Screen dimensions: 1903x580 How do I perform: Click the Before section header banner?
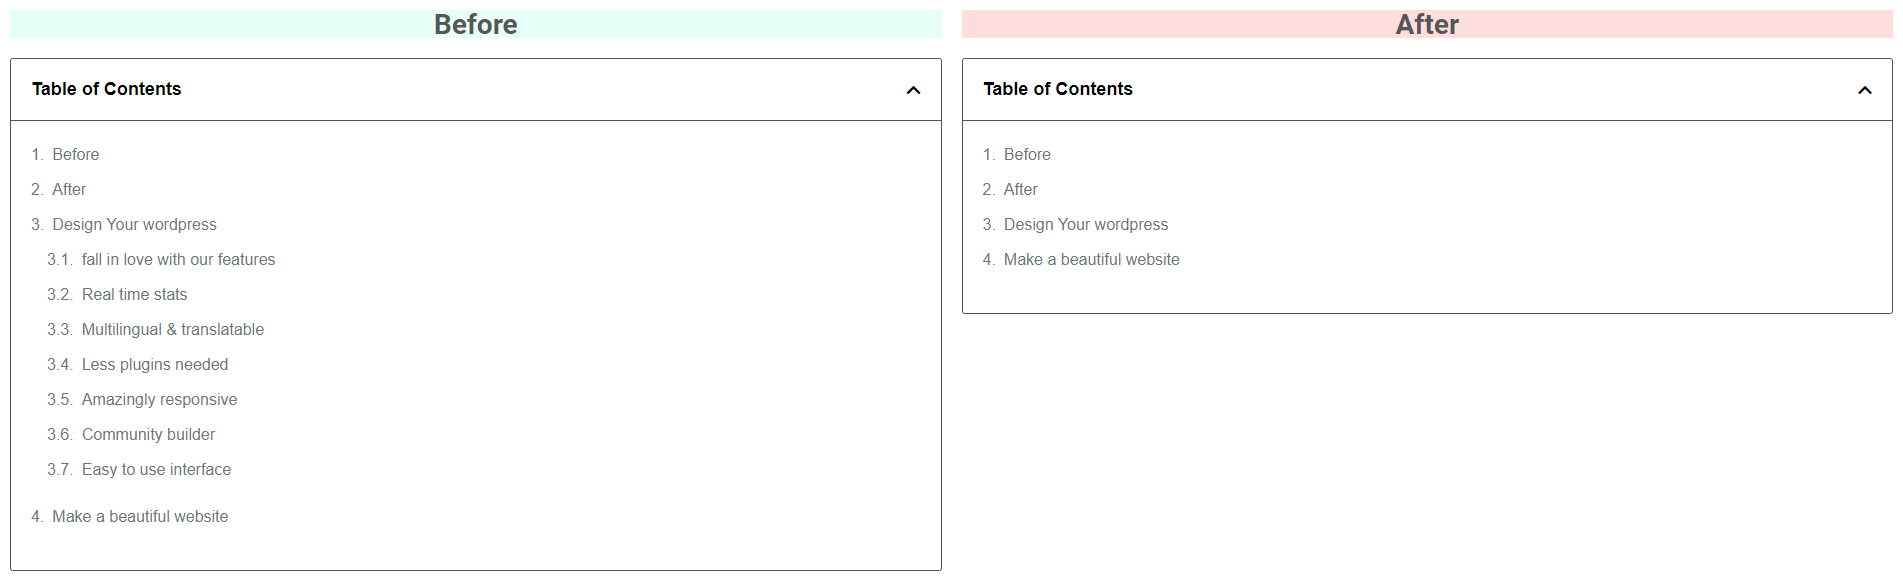click(476, 23)
